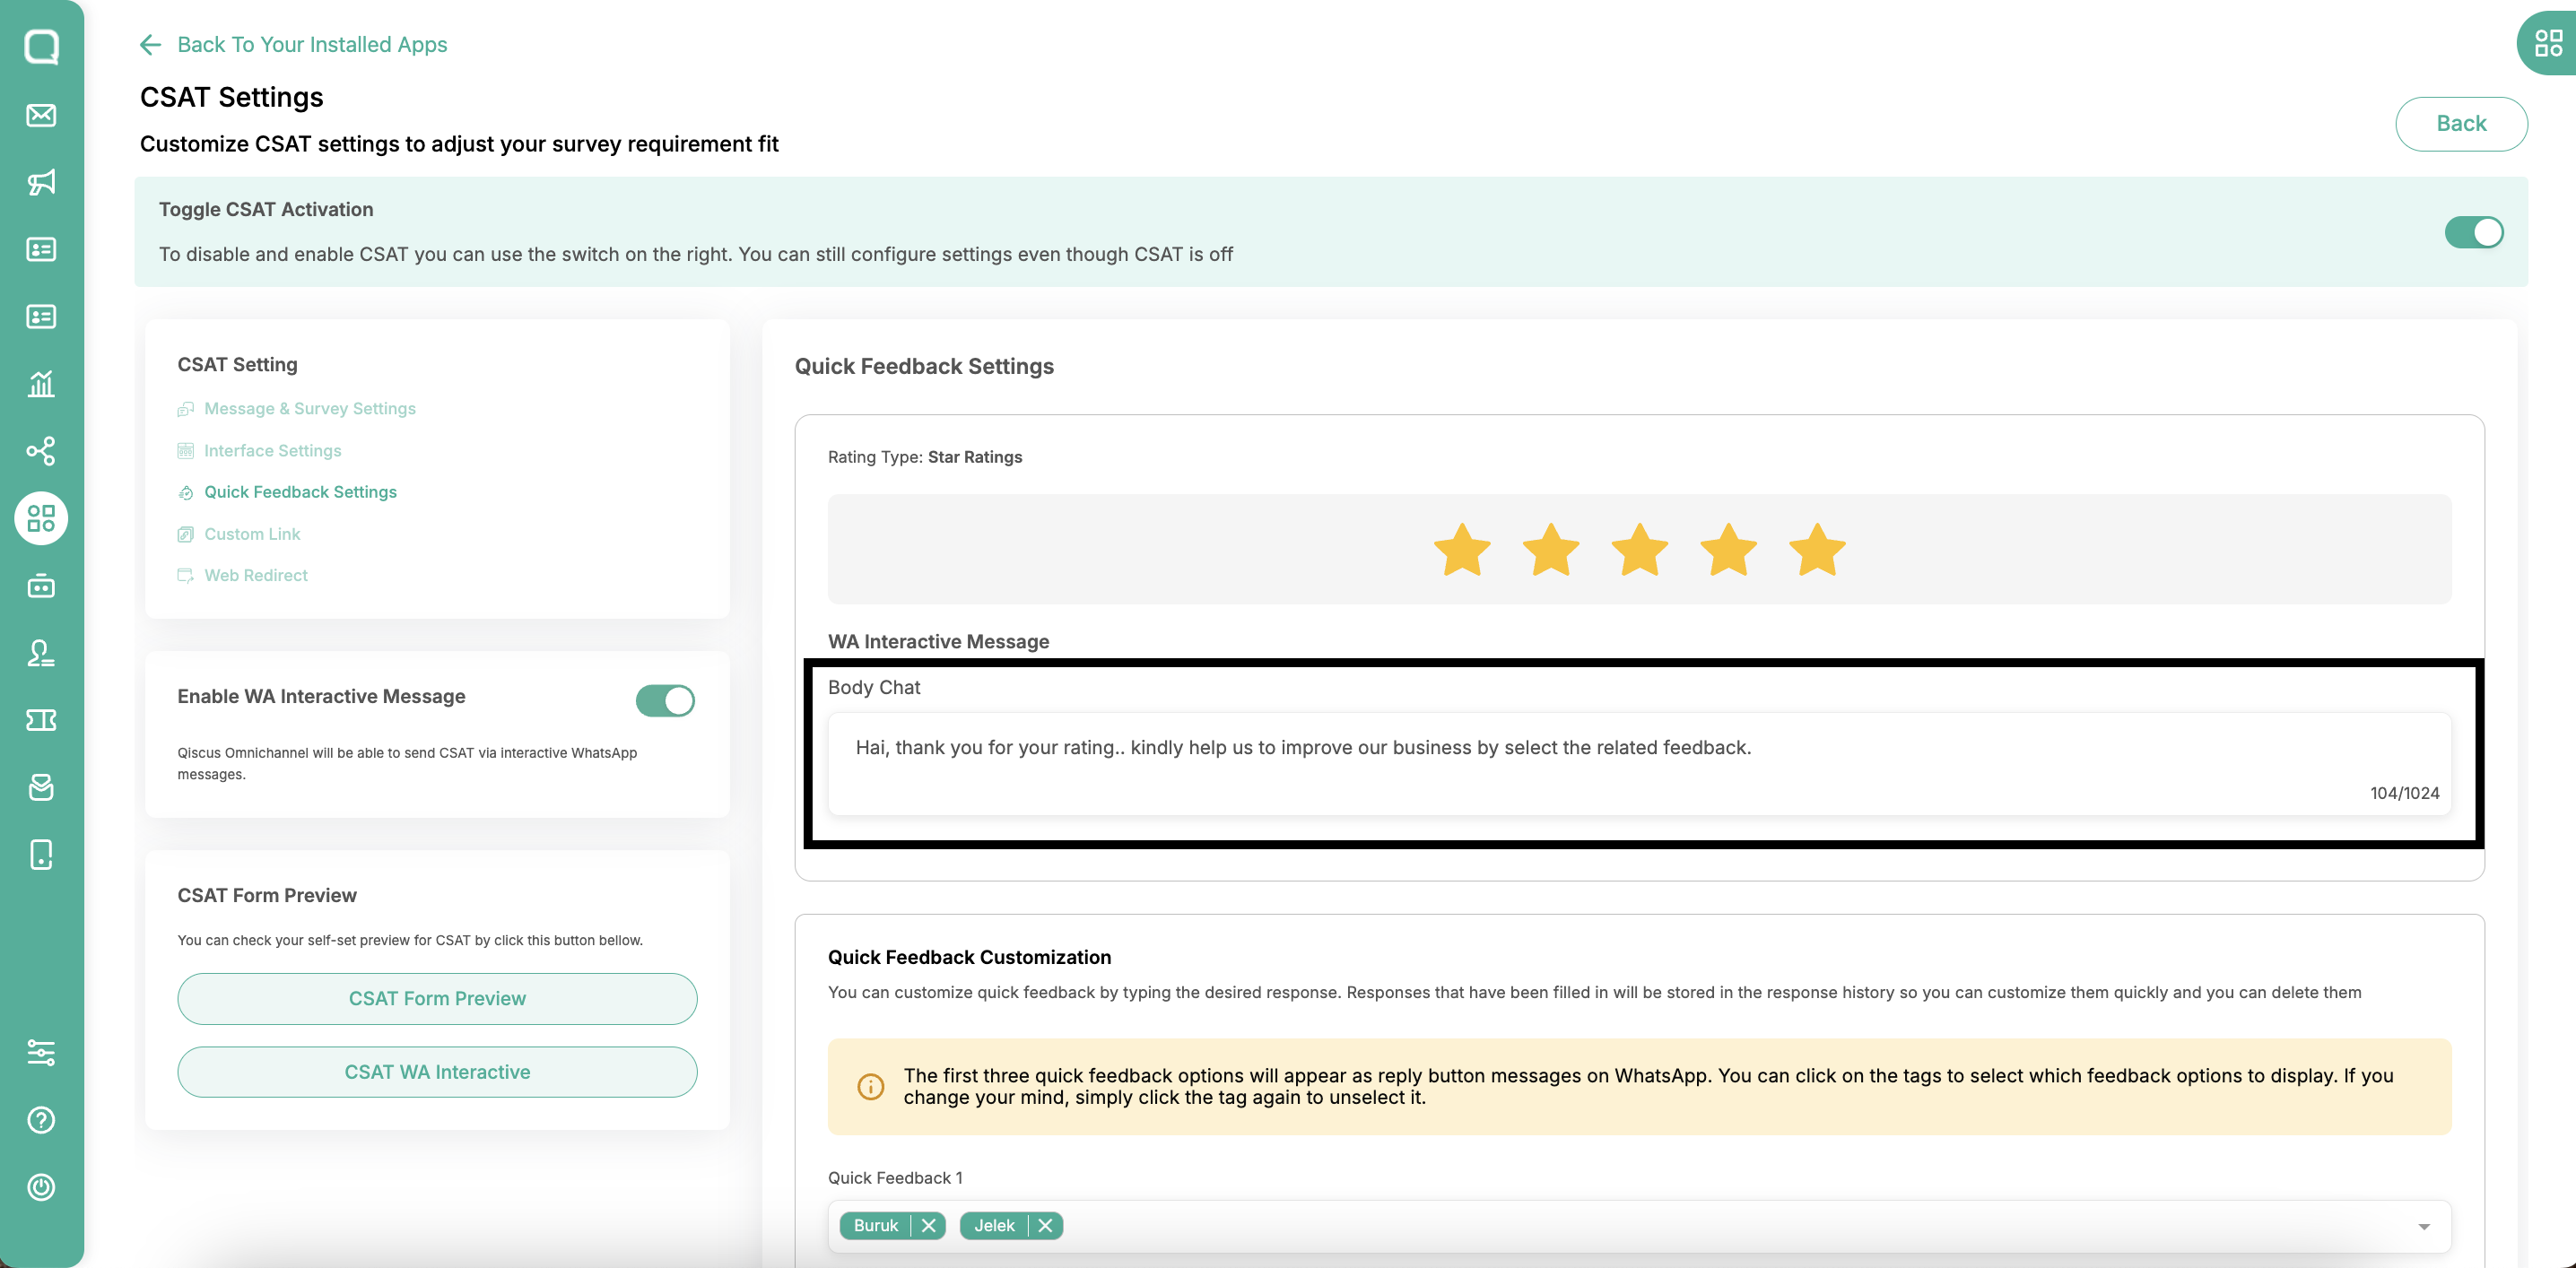Click the info icon in yellow notice
Screen dimensions: 2576x1268
point(870,1086)
